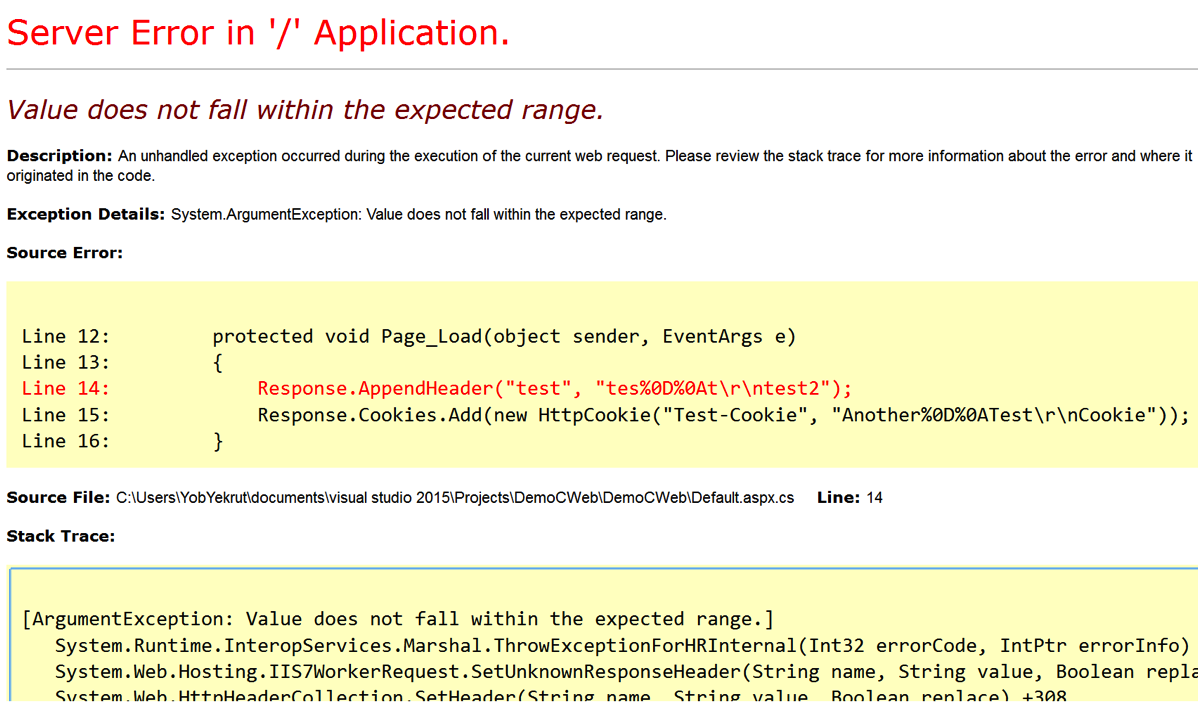Screen dimensions: 1198x702
Task: Click the italic 'Value does not fall within the expected range.' heading
Action: 305,110
